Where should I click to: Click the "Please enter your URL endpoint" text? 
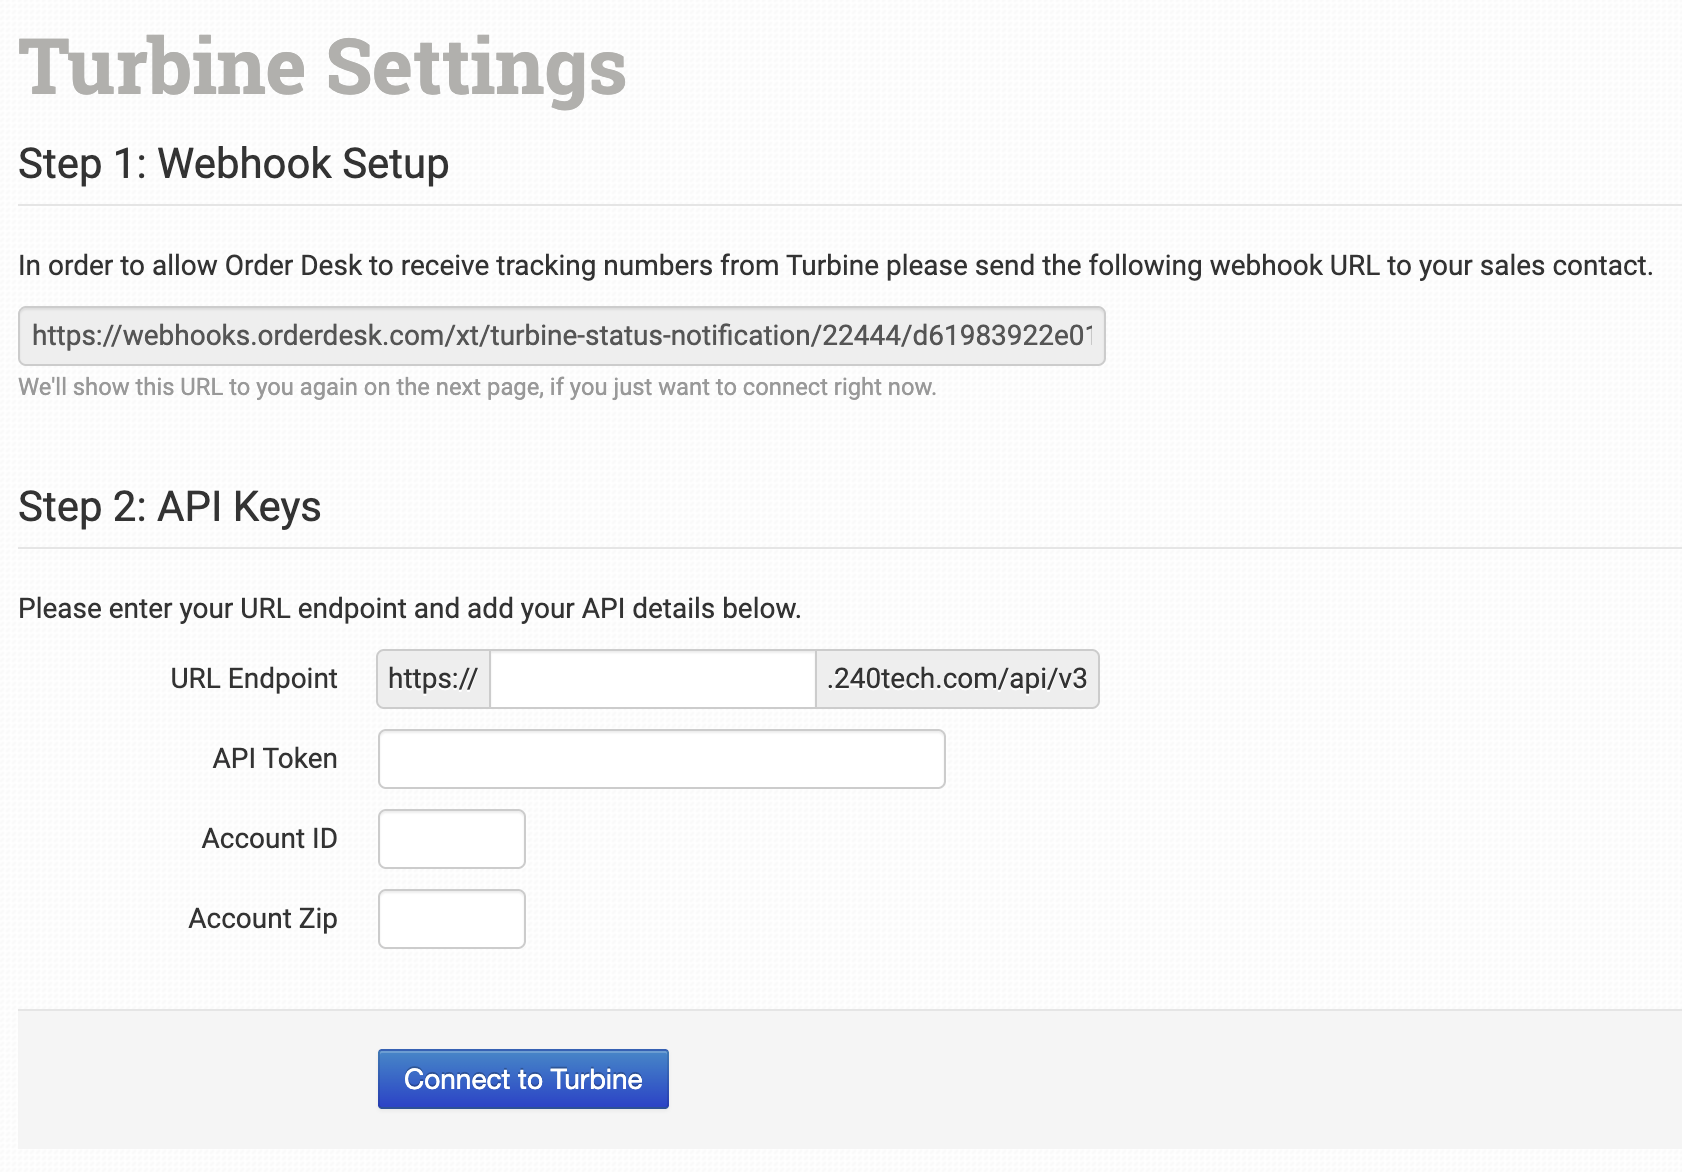pyautogui.click(x=410, y=609)
